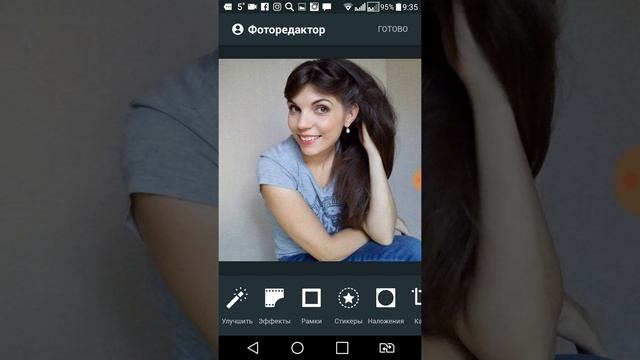Tap the screen switch navigation icon

pos(387,348)
